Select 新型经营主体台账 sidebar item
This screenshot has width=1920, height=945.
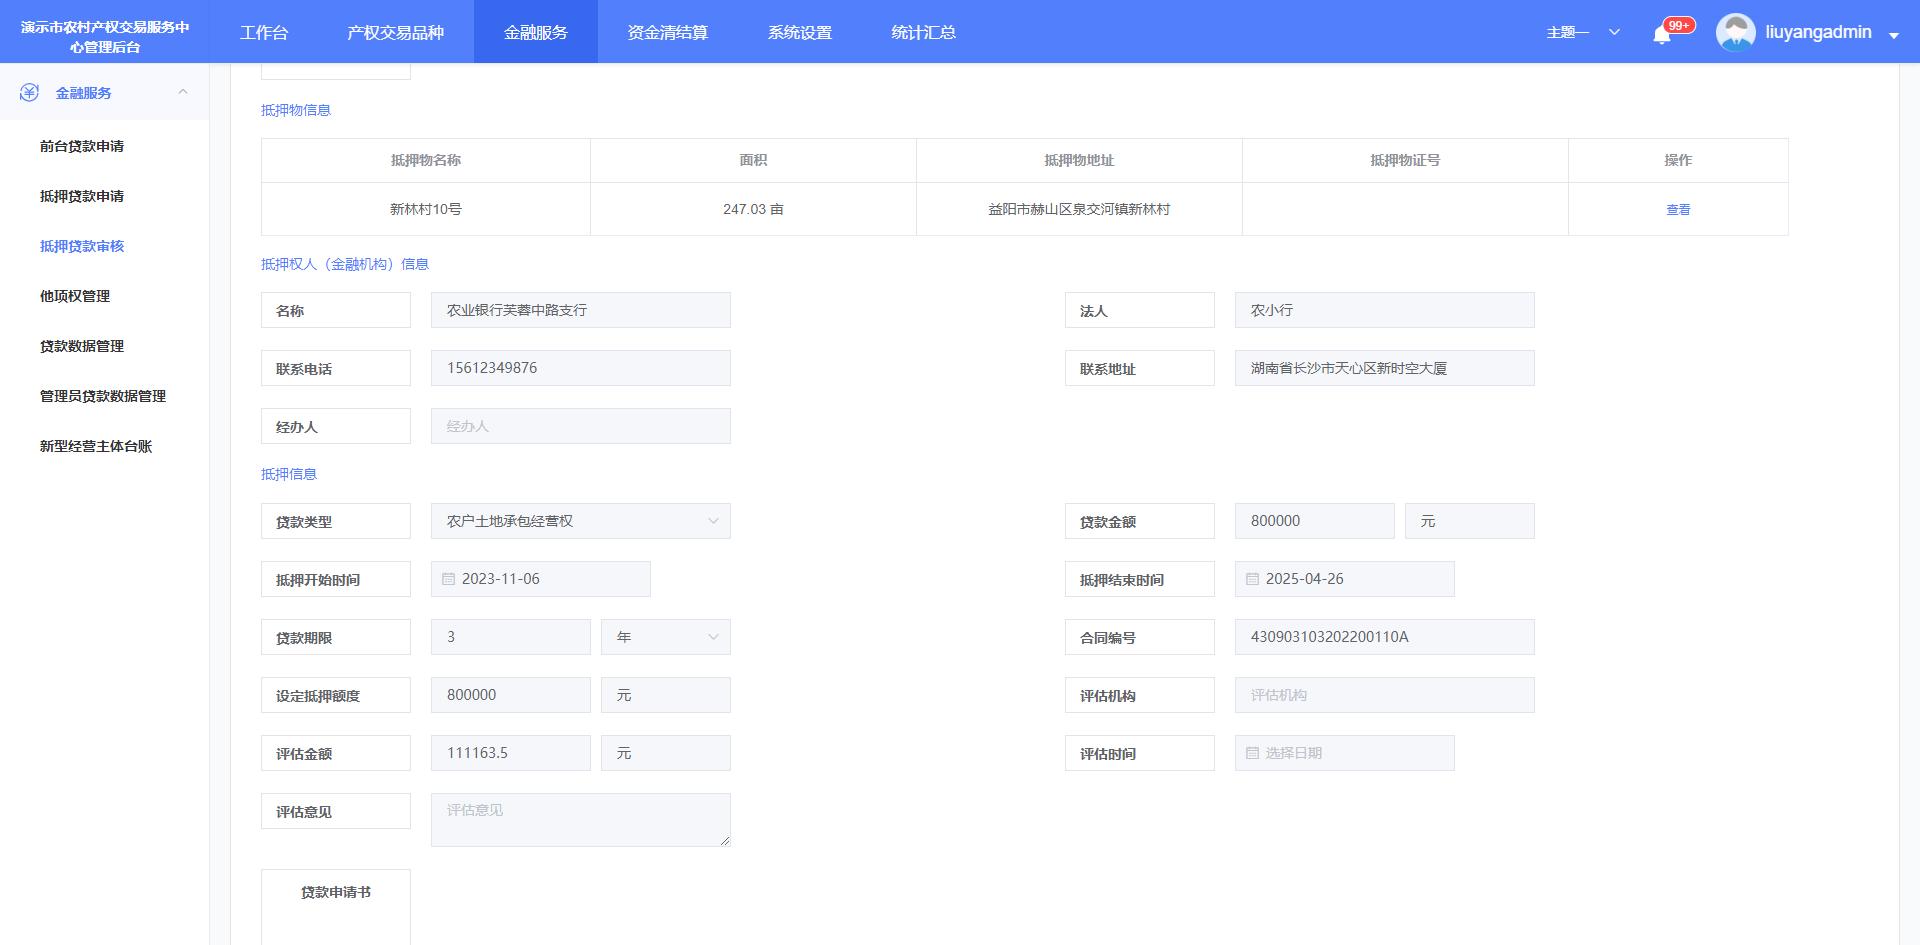pos(96,446)
